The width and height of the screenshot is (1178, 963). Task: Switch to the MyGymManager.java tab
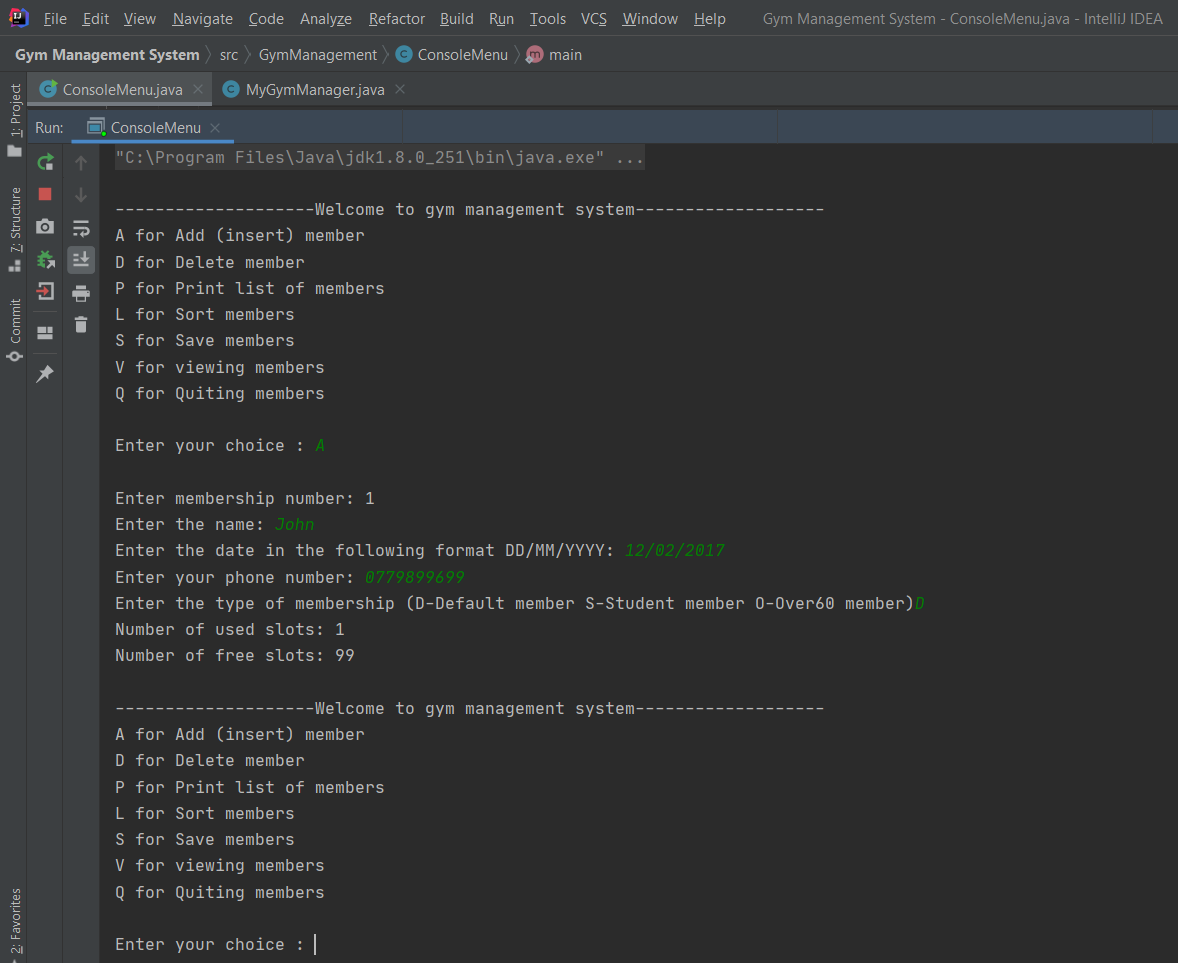314,90
